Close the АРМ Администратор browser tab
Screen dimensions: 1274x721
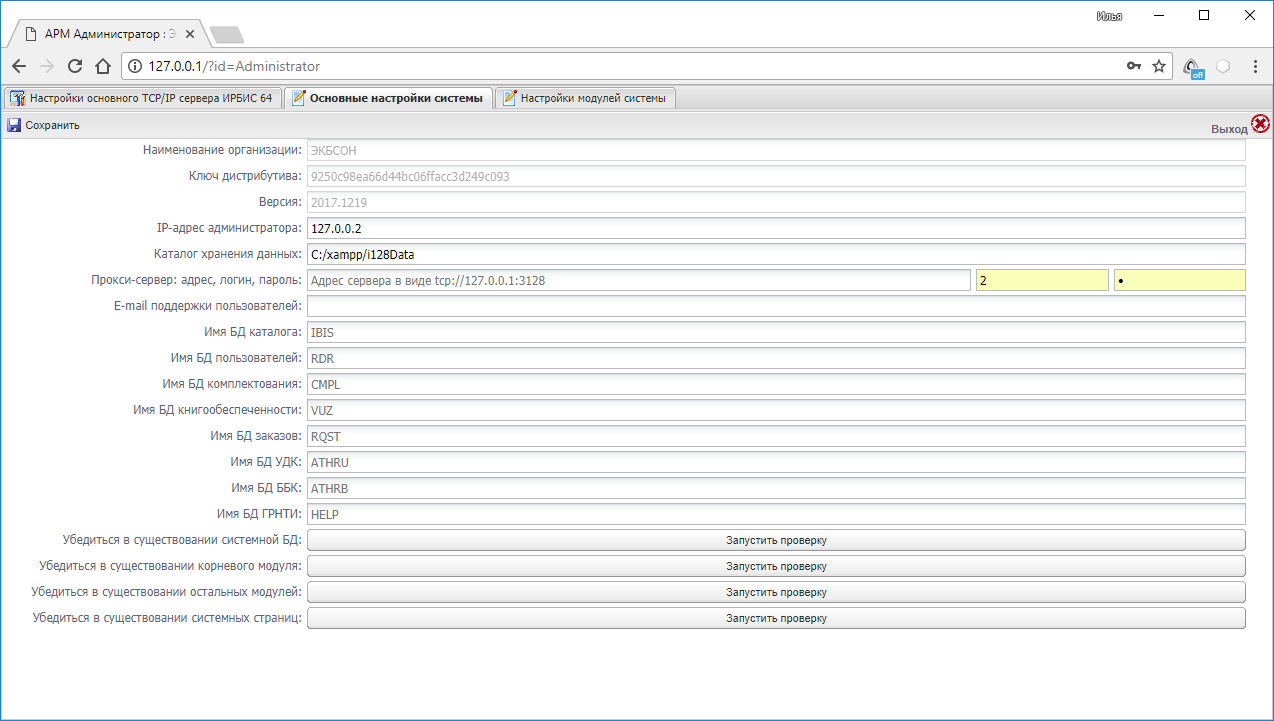[x=190, y=33]
